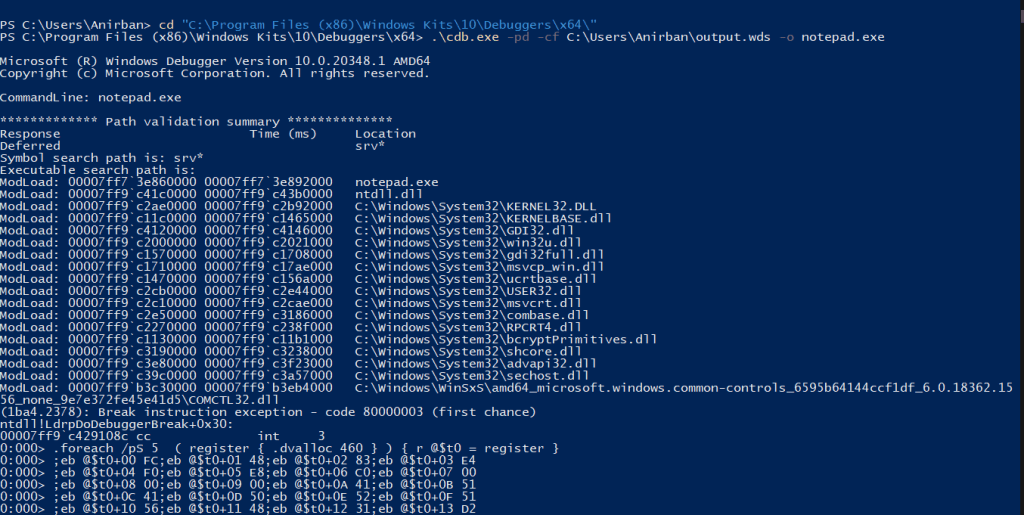Click the notepad.exe ModLoad entry
This screenshot has height=515, width=1024.
[397, 182]
